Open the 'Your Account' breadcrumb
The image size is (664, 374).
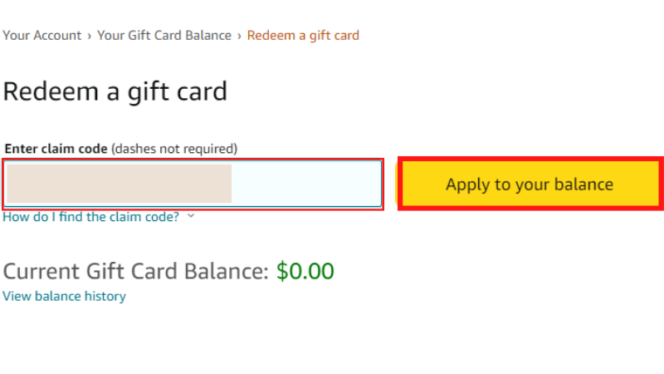tap(42, 35)
